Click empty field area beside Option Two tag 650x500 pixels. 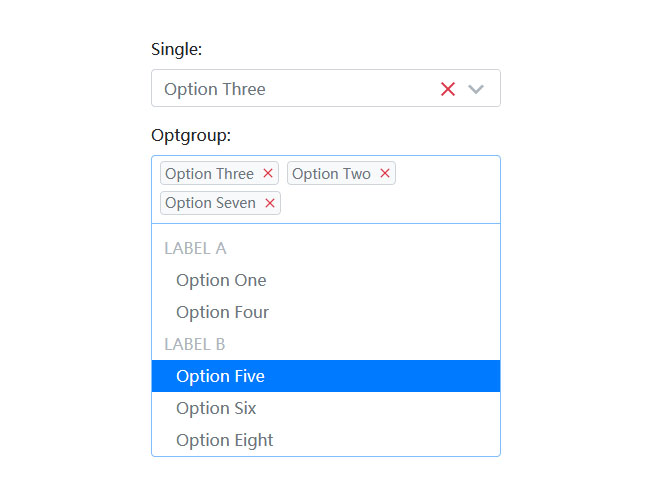447,174
